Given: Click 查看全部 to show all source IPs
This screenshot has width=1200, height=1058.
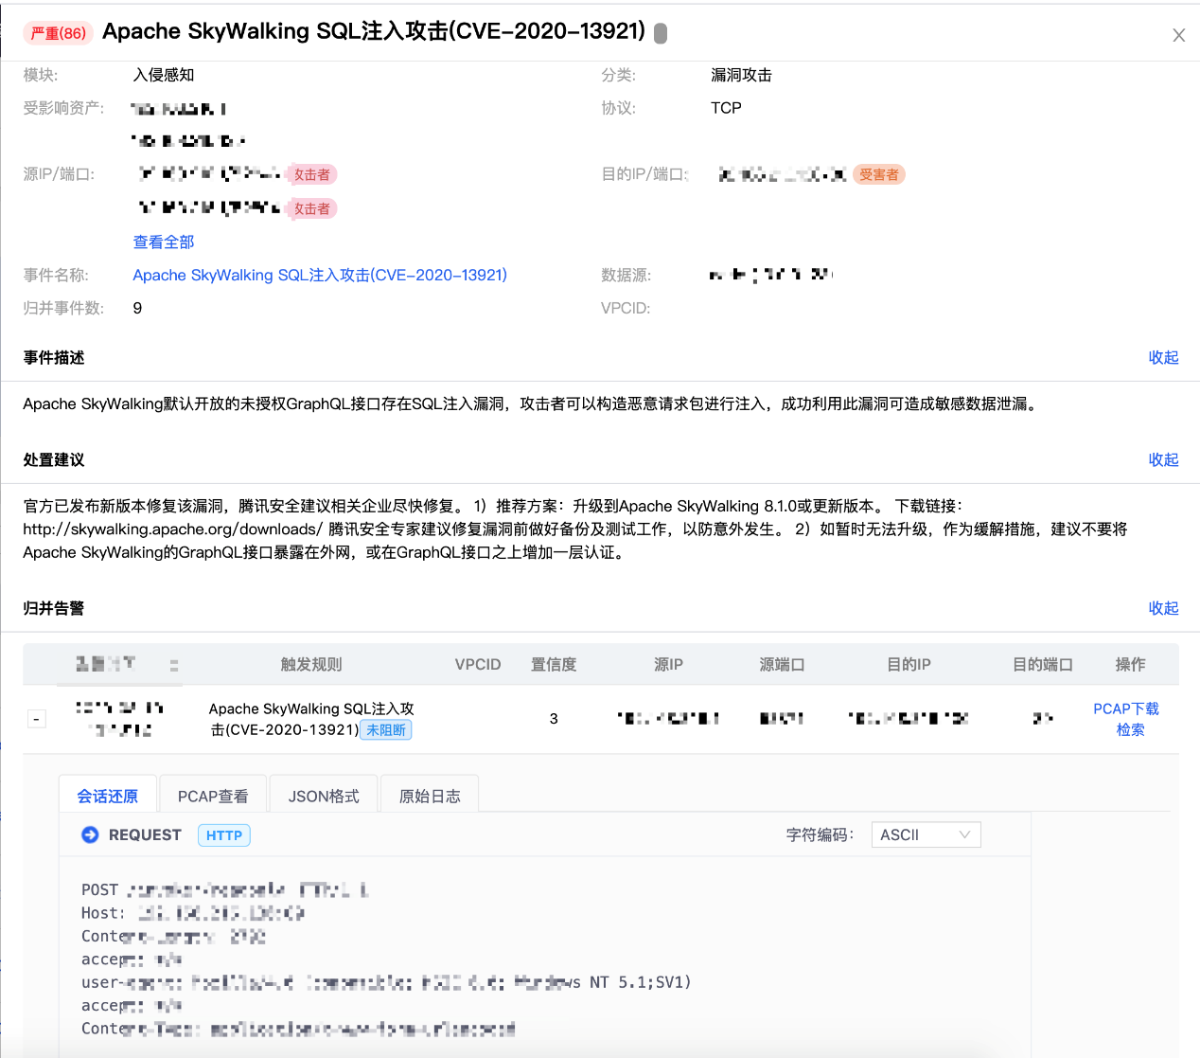Looking at the screenshot, I should pyautogui.click(x=164, y=242).
